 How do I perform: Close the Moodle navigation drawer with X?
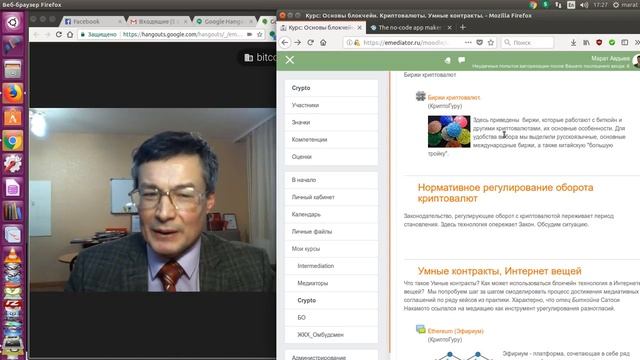click(290, 60)
